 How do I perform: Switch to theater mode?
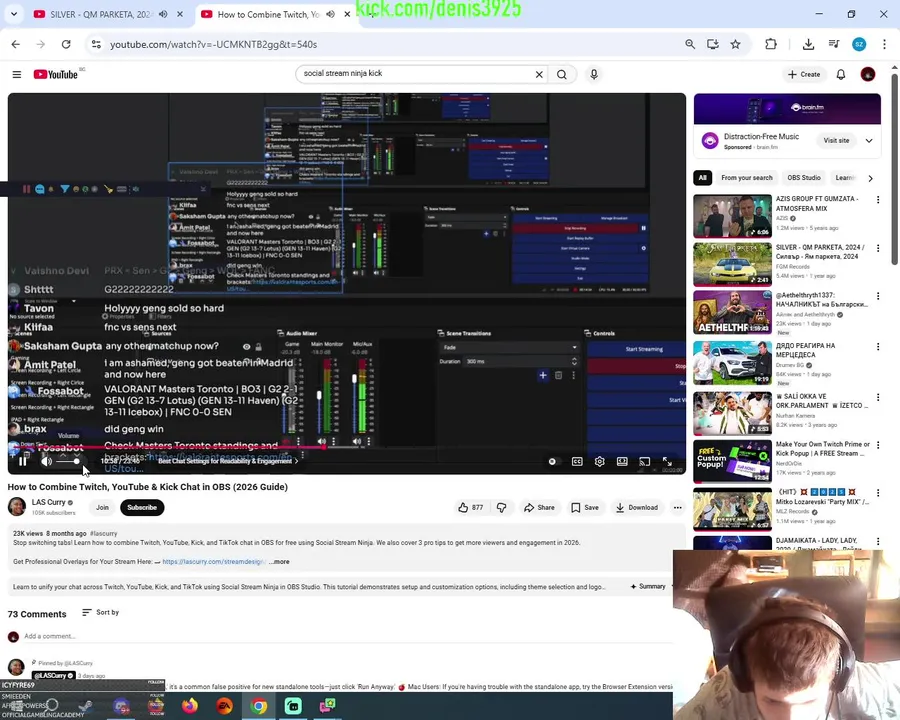point(622,462)
